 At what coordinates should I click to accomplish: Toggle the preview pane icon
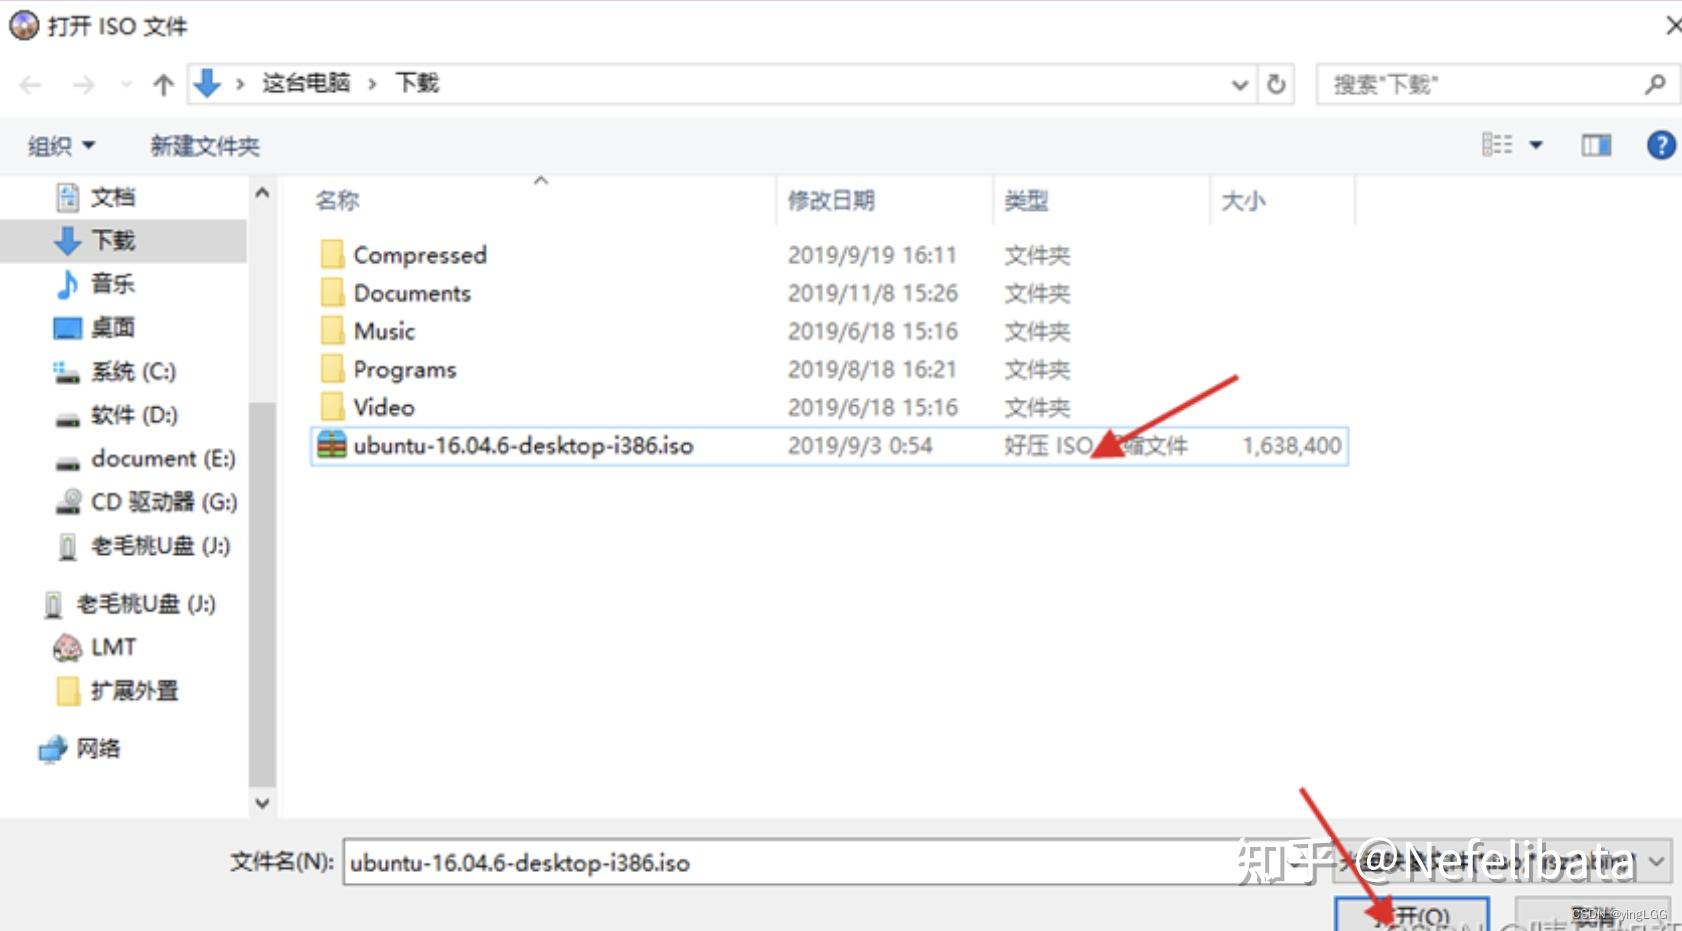1595,145
